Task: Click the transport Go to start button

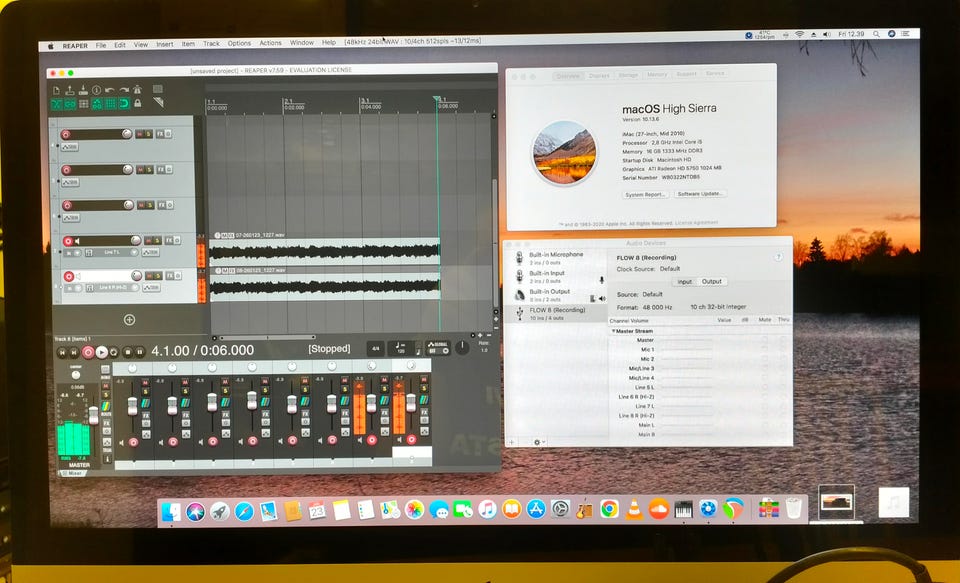Action: pos(62,352)
